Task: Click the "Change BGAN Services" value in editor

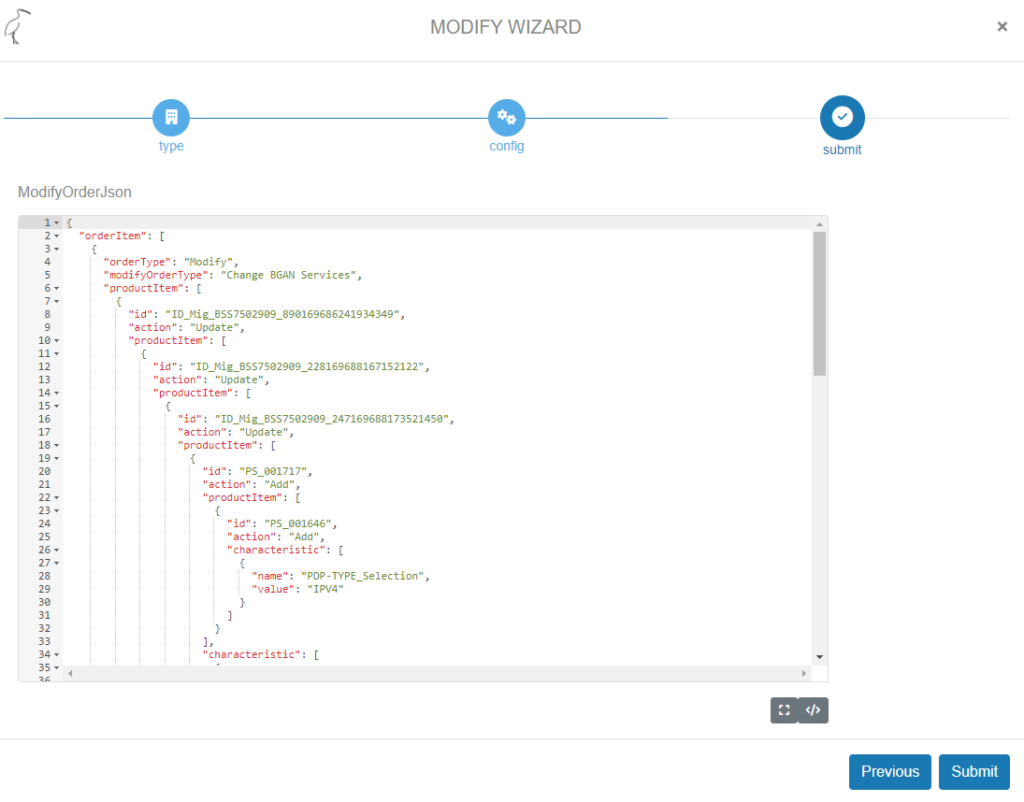Action: (x=290, y=275)
